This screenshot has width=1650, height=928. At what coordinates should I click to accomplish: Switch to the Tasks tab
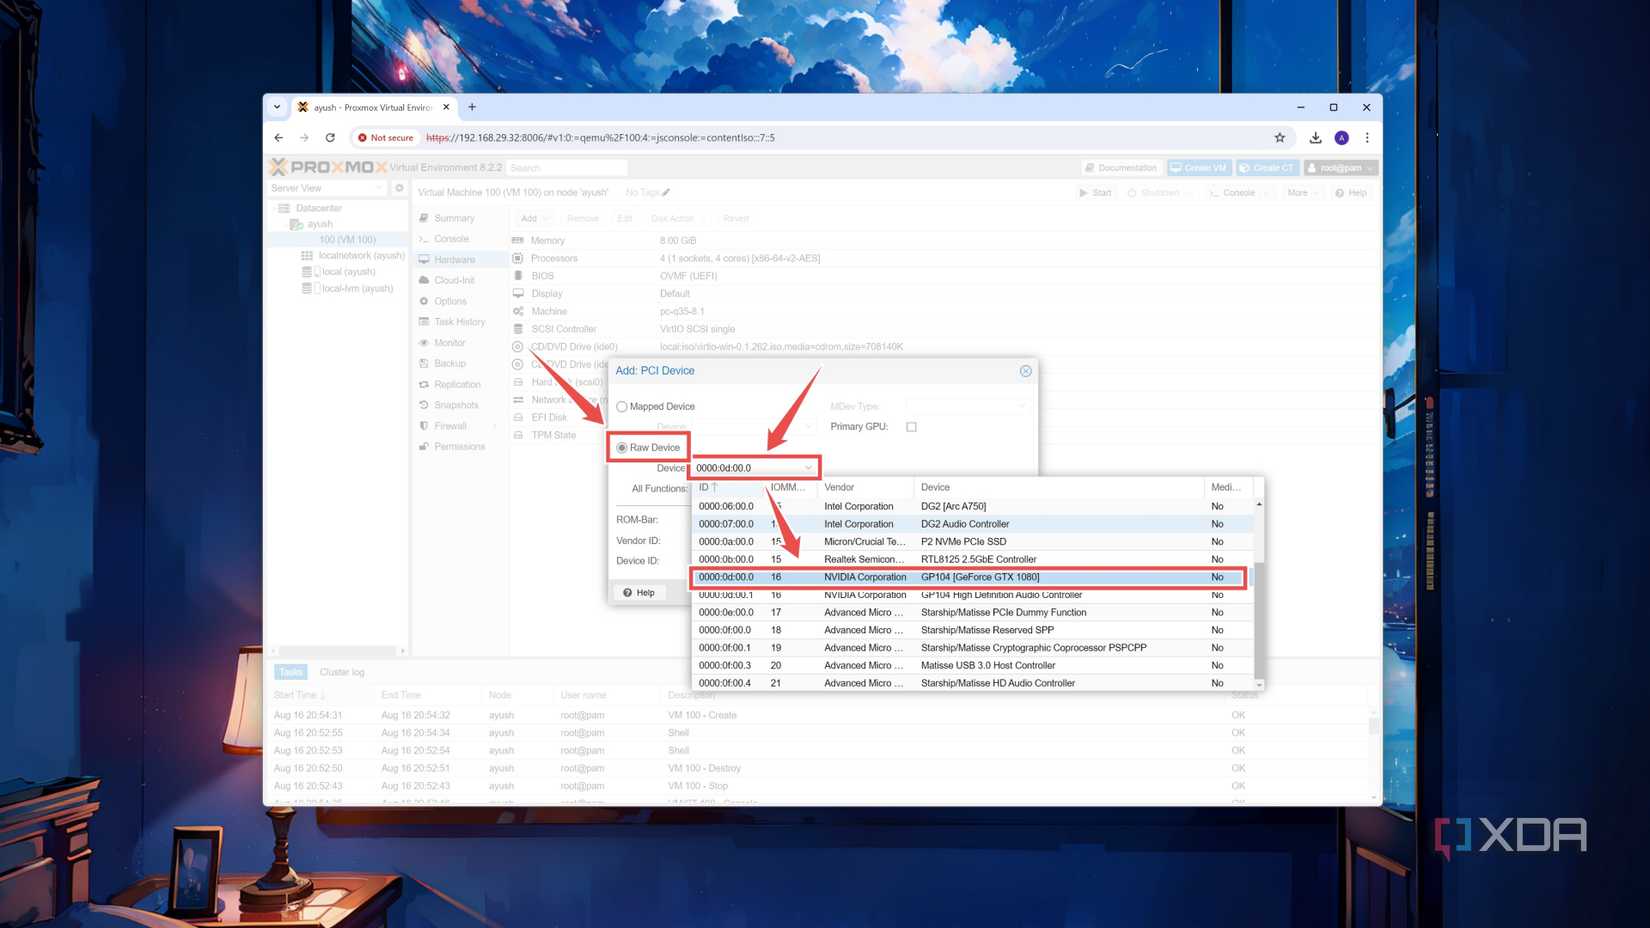[290, 671]
